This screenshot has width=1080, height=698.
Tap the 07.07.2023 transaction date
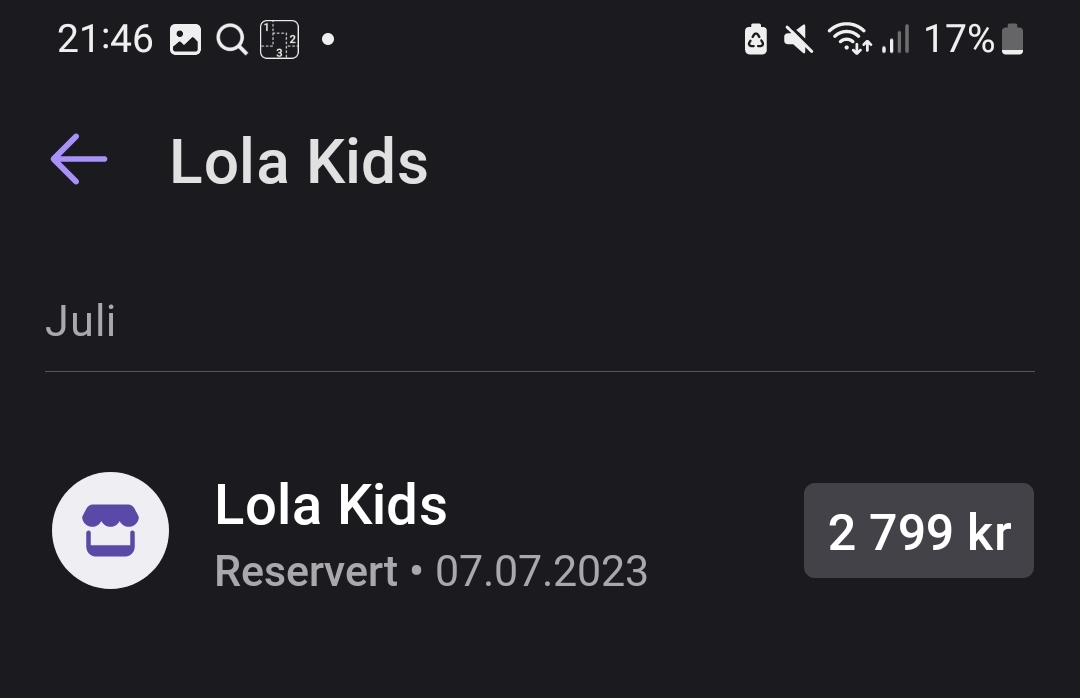(x=541, y=571)
